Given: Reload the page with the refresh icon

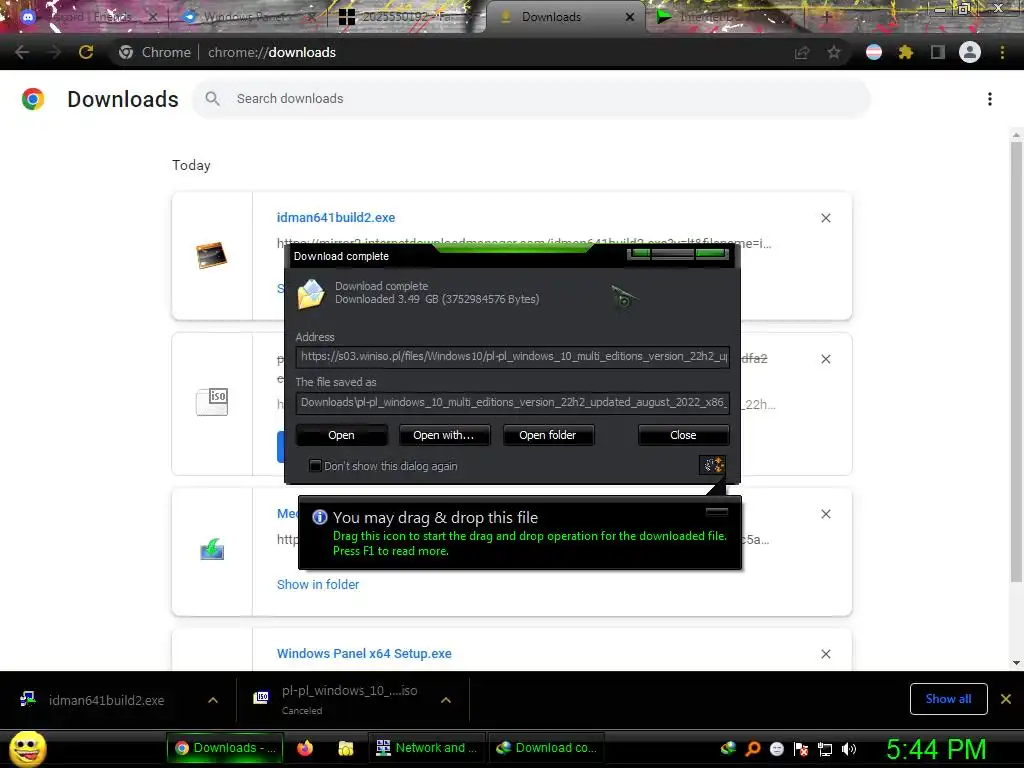Looking at the screenshot, I should tap(86, 52).
